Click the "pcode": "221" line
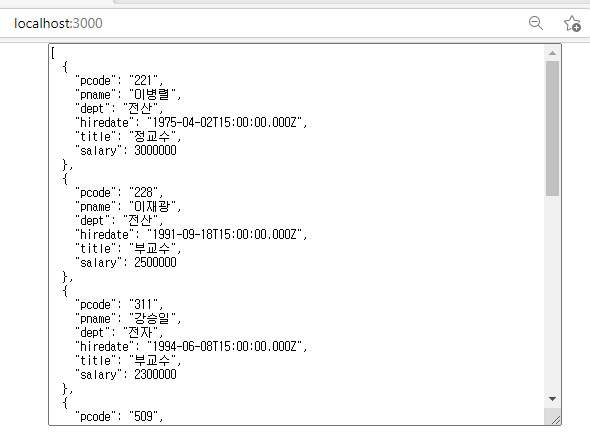Image resolution: width=590 pixels, height=447 pixels. (x=119, y=81)
